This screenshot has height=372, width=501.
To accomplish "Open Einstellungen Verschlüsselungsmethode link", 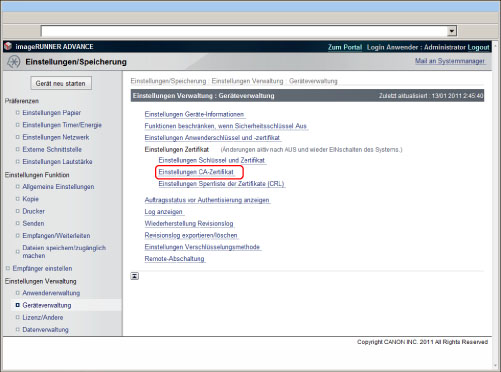I will (202, 247).
